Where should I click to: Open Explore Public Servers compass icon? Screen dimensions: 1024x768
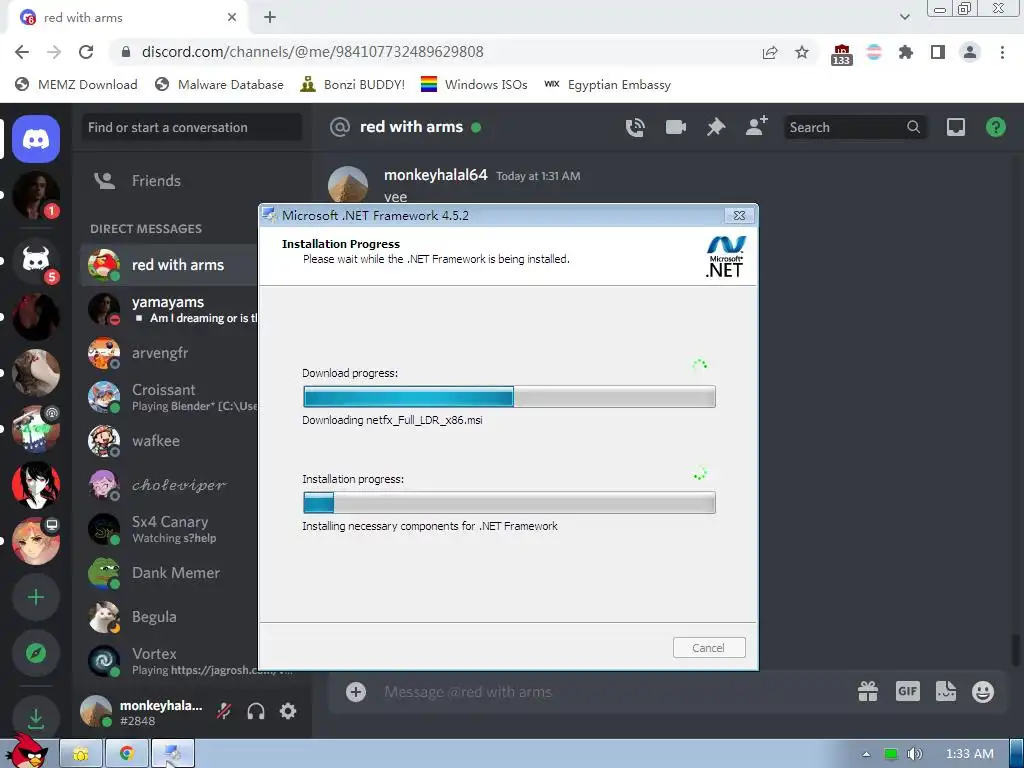point(36,652)
